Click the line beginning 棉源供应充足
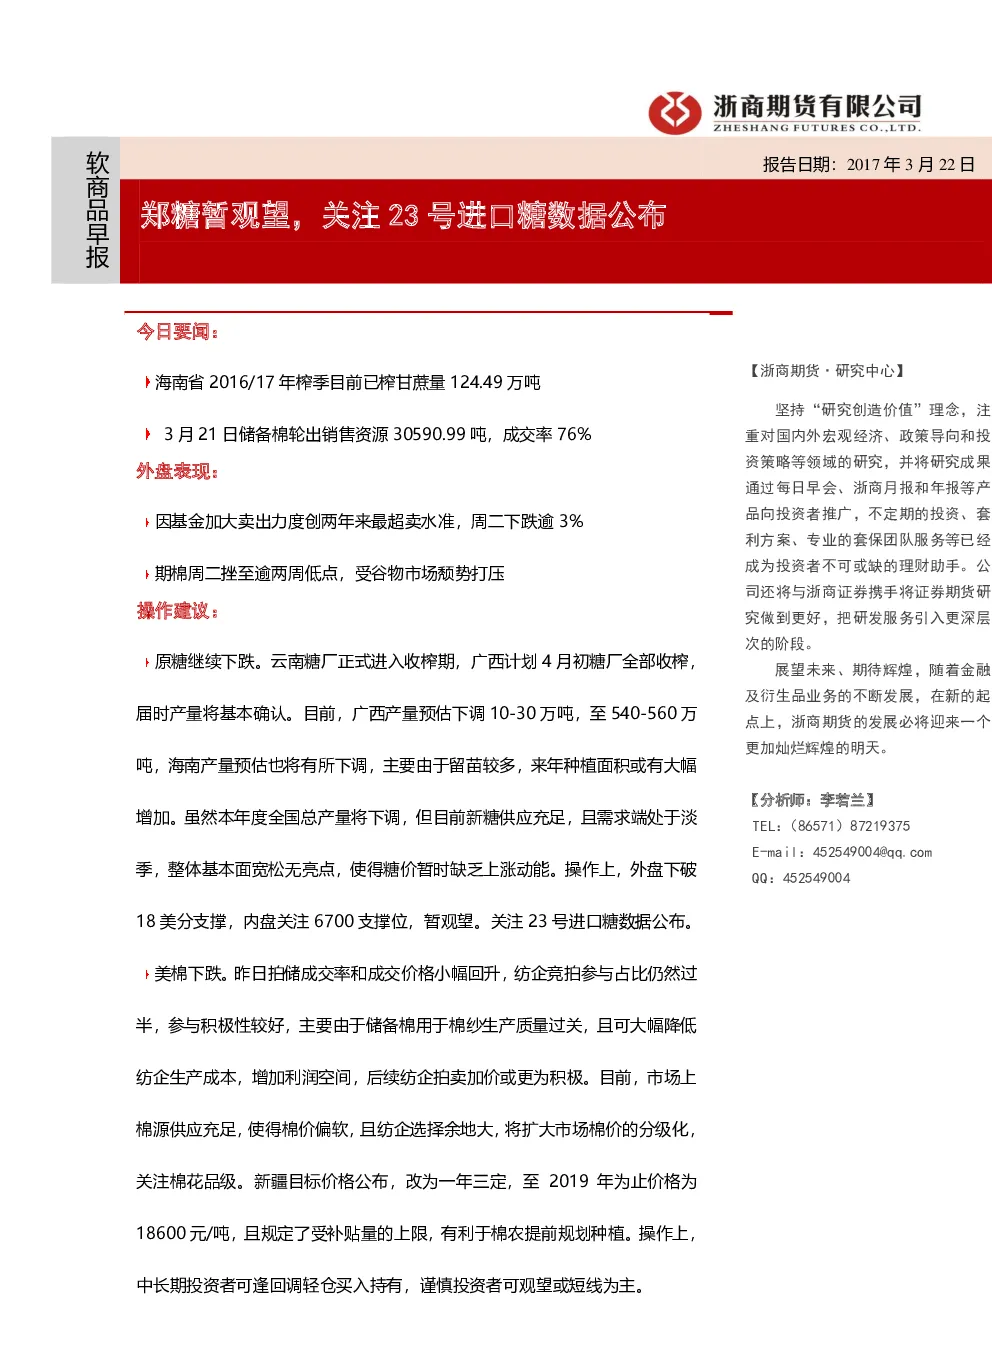Image resolution: width=992 pixels, height=1346 pixels. [416, 1129]
